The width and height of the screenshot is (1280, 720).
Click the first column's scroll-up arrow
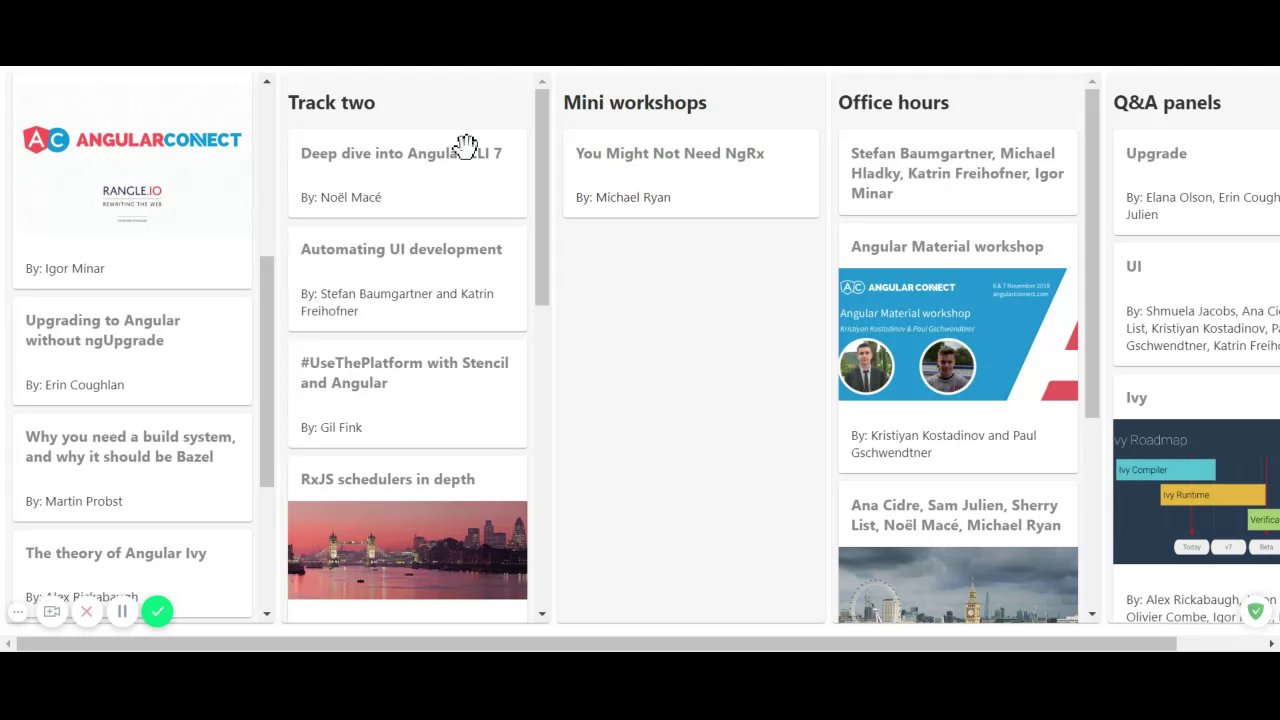point(267,82)
